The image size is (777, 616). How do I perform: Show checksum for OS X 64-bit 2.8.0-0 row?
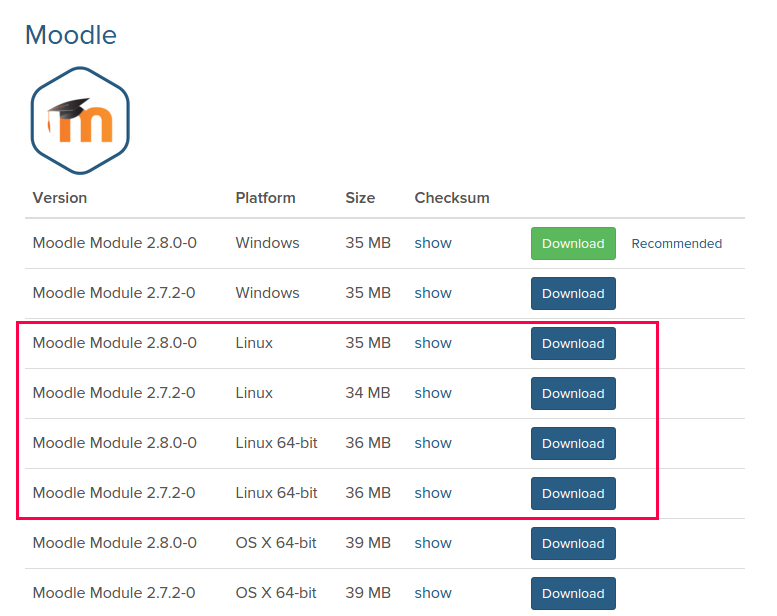pos(433,543)
